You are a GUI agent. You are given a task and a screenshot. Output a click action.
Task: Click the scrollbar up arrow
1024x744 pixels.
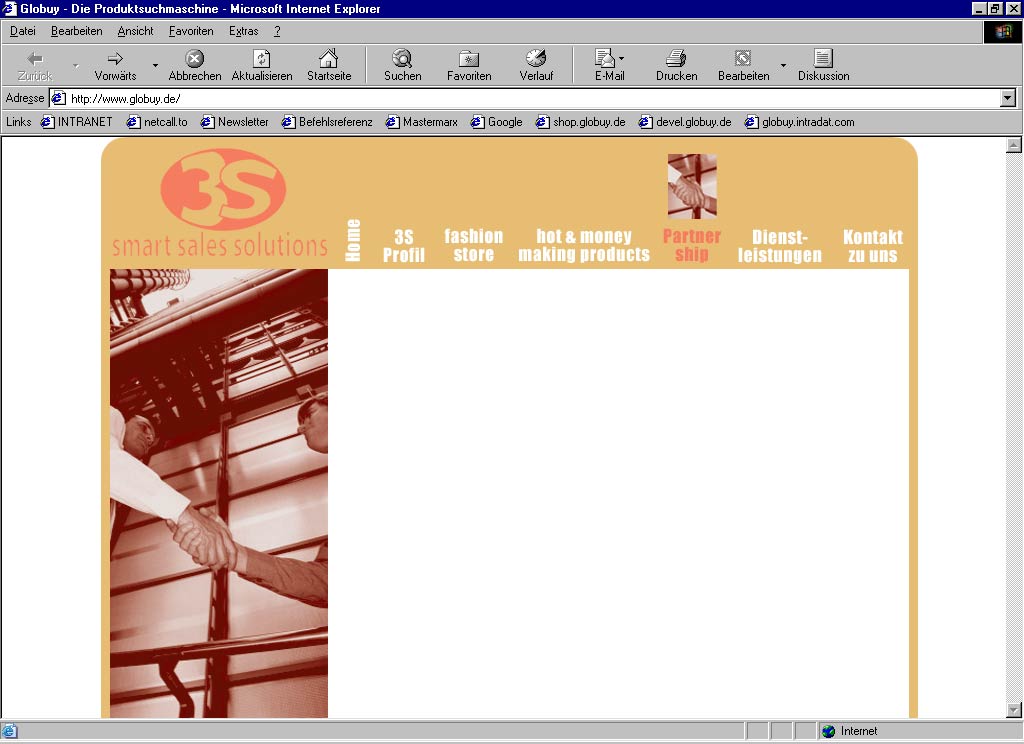click(x=1014, y=145)
